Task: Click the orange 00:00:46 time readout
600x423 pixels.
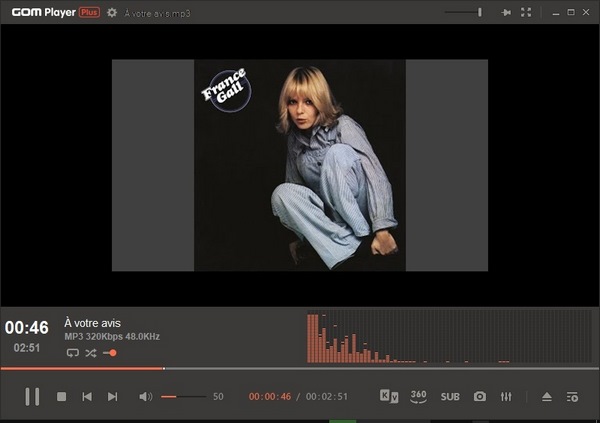Action: click(270, 397)
